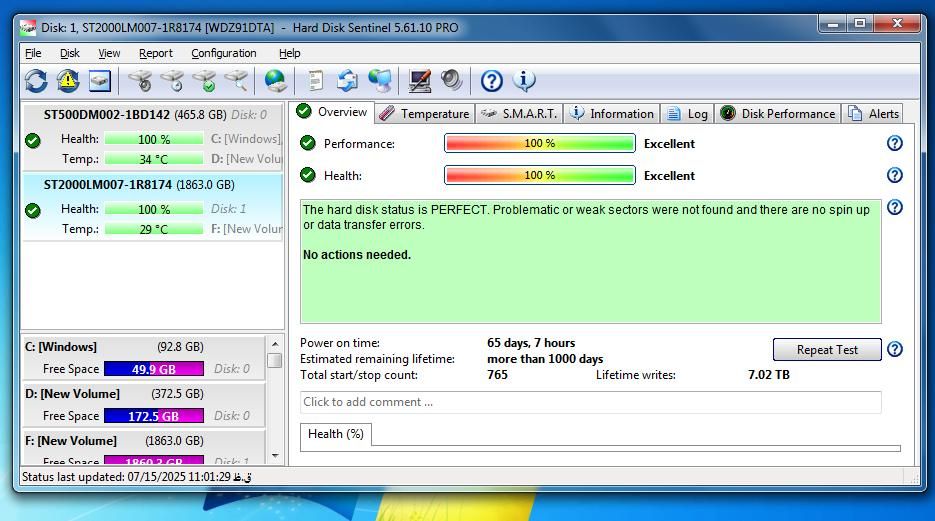
Task: Click the monitor with screwdriver configuration icon
Action: click(x=420, y=80)
